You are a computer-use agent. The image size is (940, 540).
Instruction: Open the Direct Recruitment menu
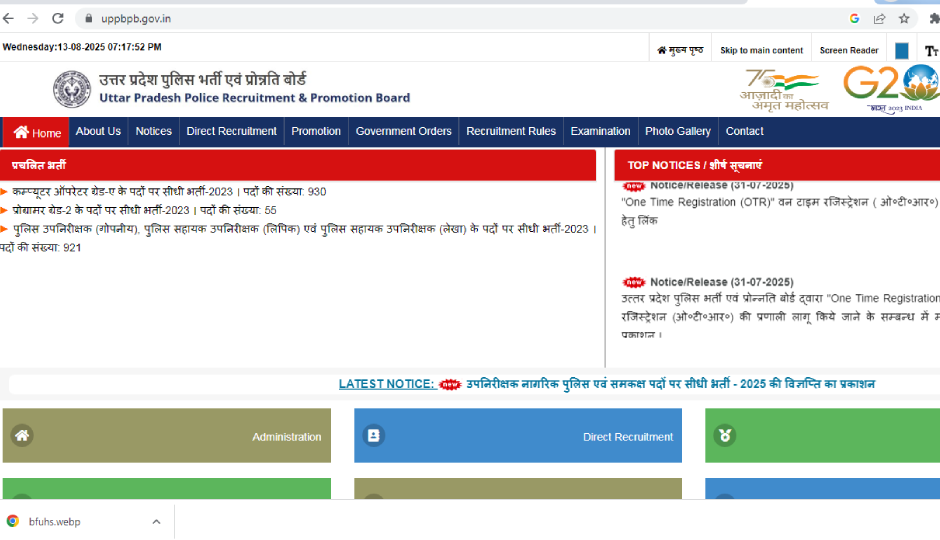point(231,131)
